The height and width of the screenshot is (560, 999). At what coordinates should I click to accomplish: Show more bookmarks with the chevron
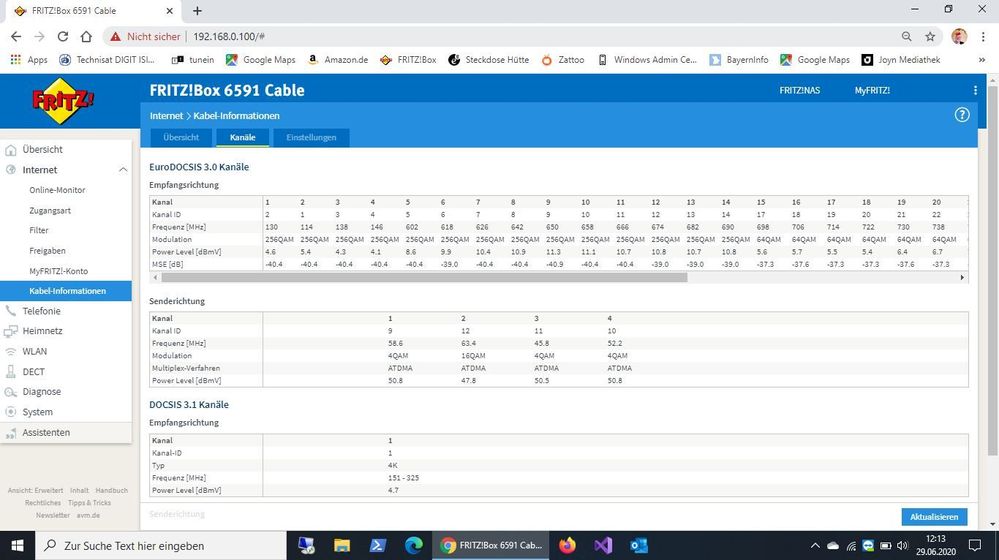982,60
